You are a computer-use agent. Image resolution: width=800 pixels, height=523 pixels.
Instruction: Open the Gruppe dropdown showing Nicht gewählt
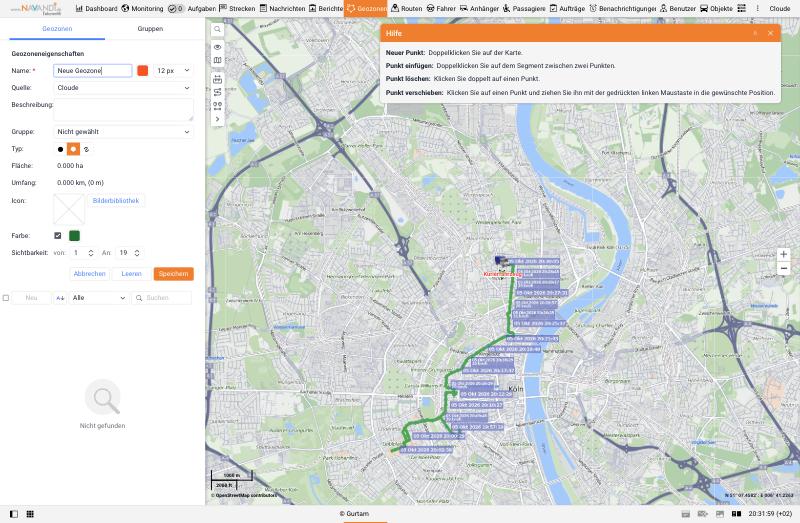pyautogui.click(x=123, y=132)
